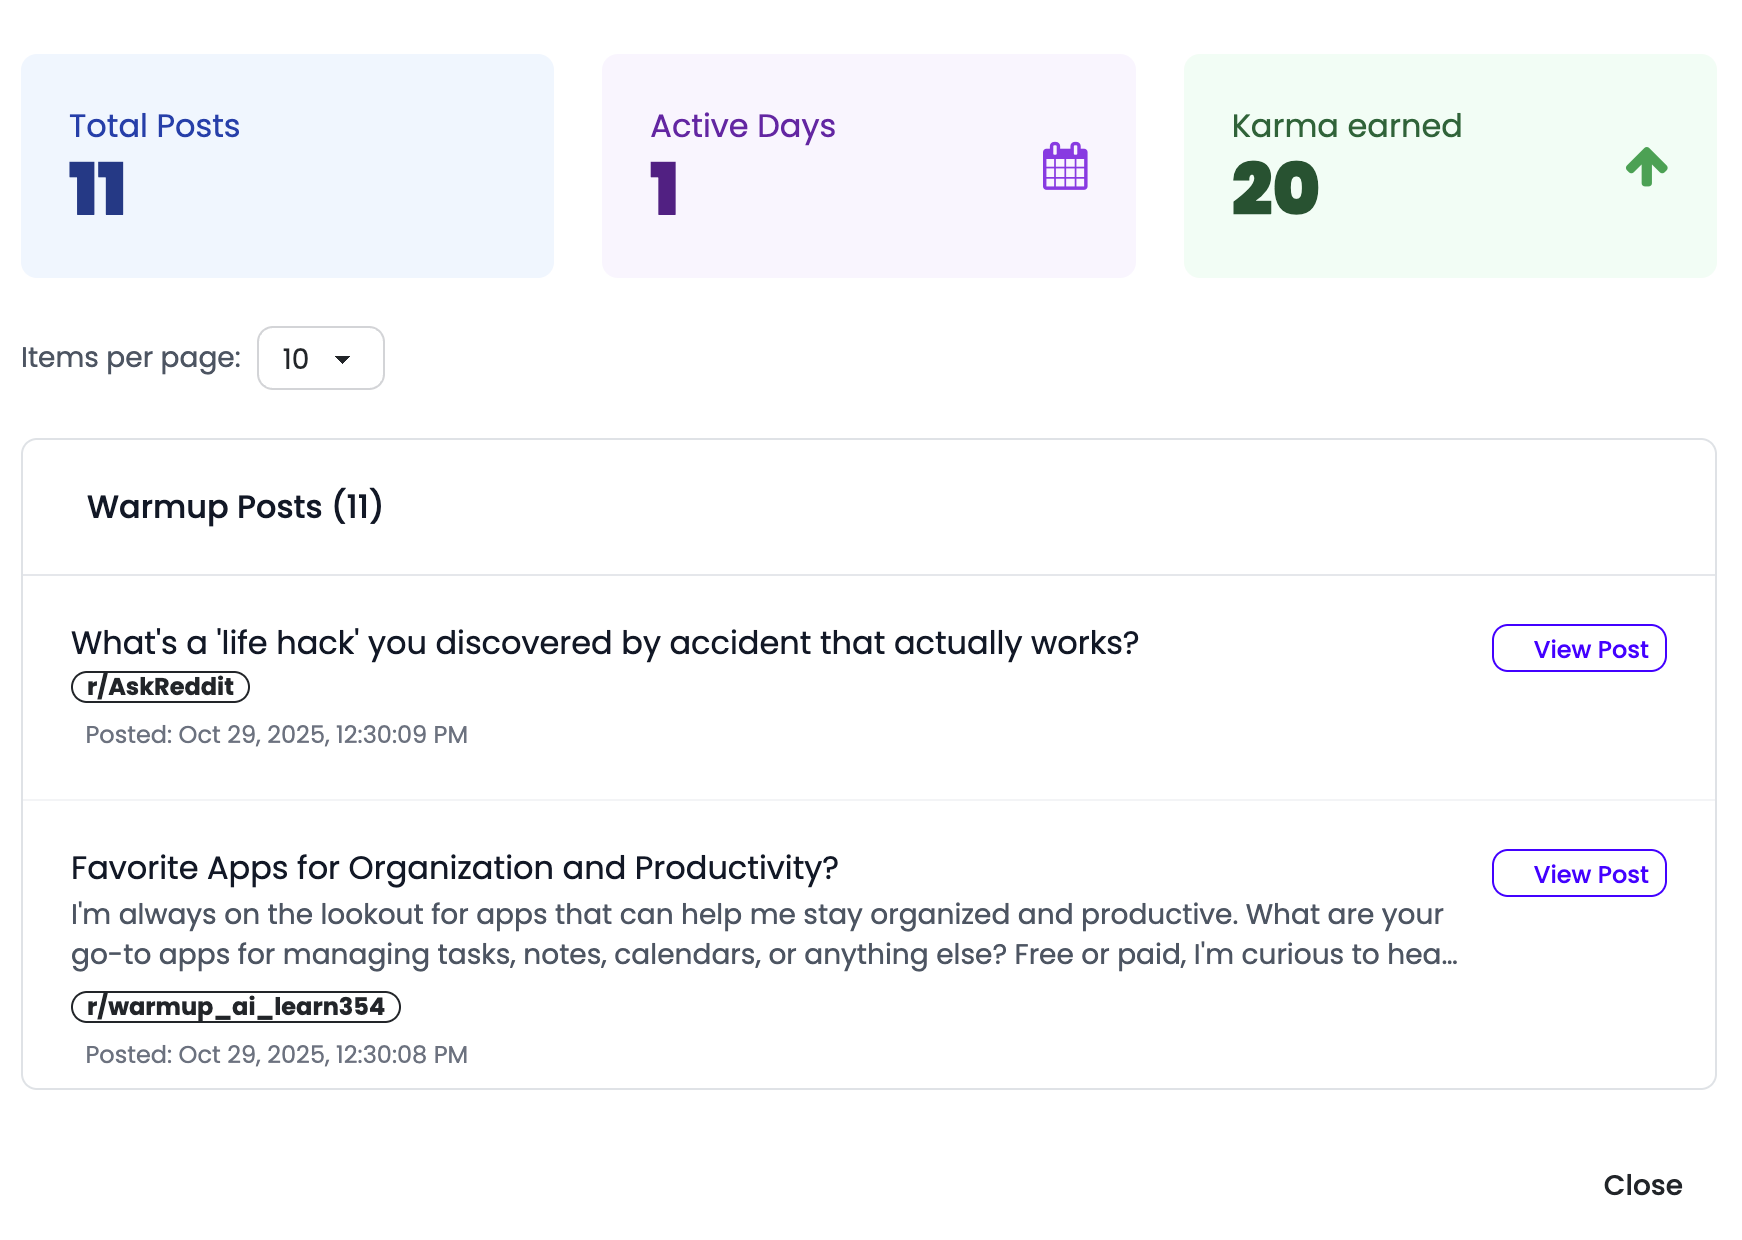Click the 12:30:08 PM posted timestamp
The image size is (1742, 1240).
pos(276,1055)
